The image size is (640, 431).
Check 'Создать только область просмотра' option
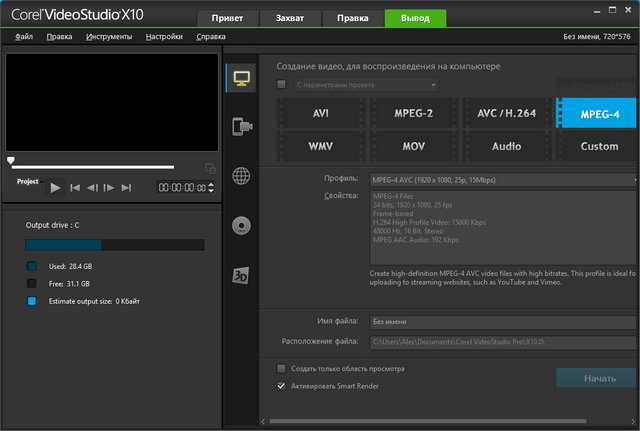pos(281,369)
